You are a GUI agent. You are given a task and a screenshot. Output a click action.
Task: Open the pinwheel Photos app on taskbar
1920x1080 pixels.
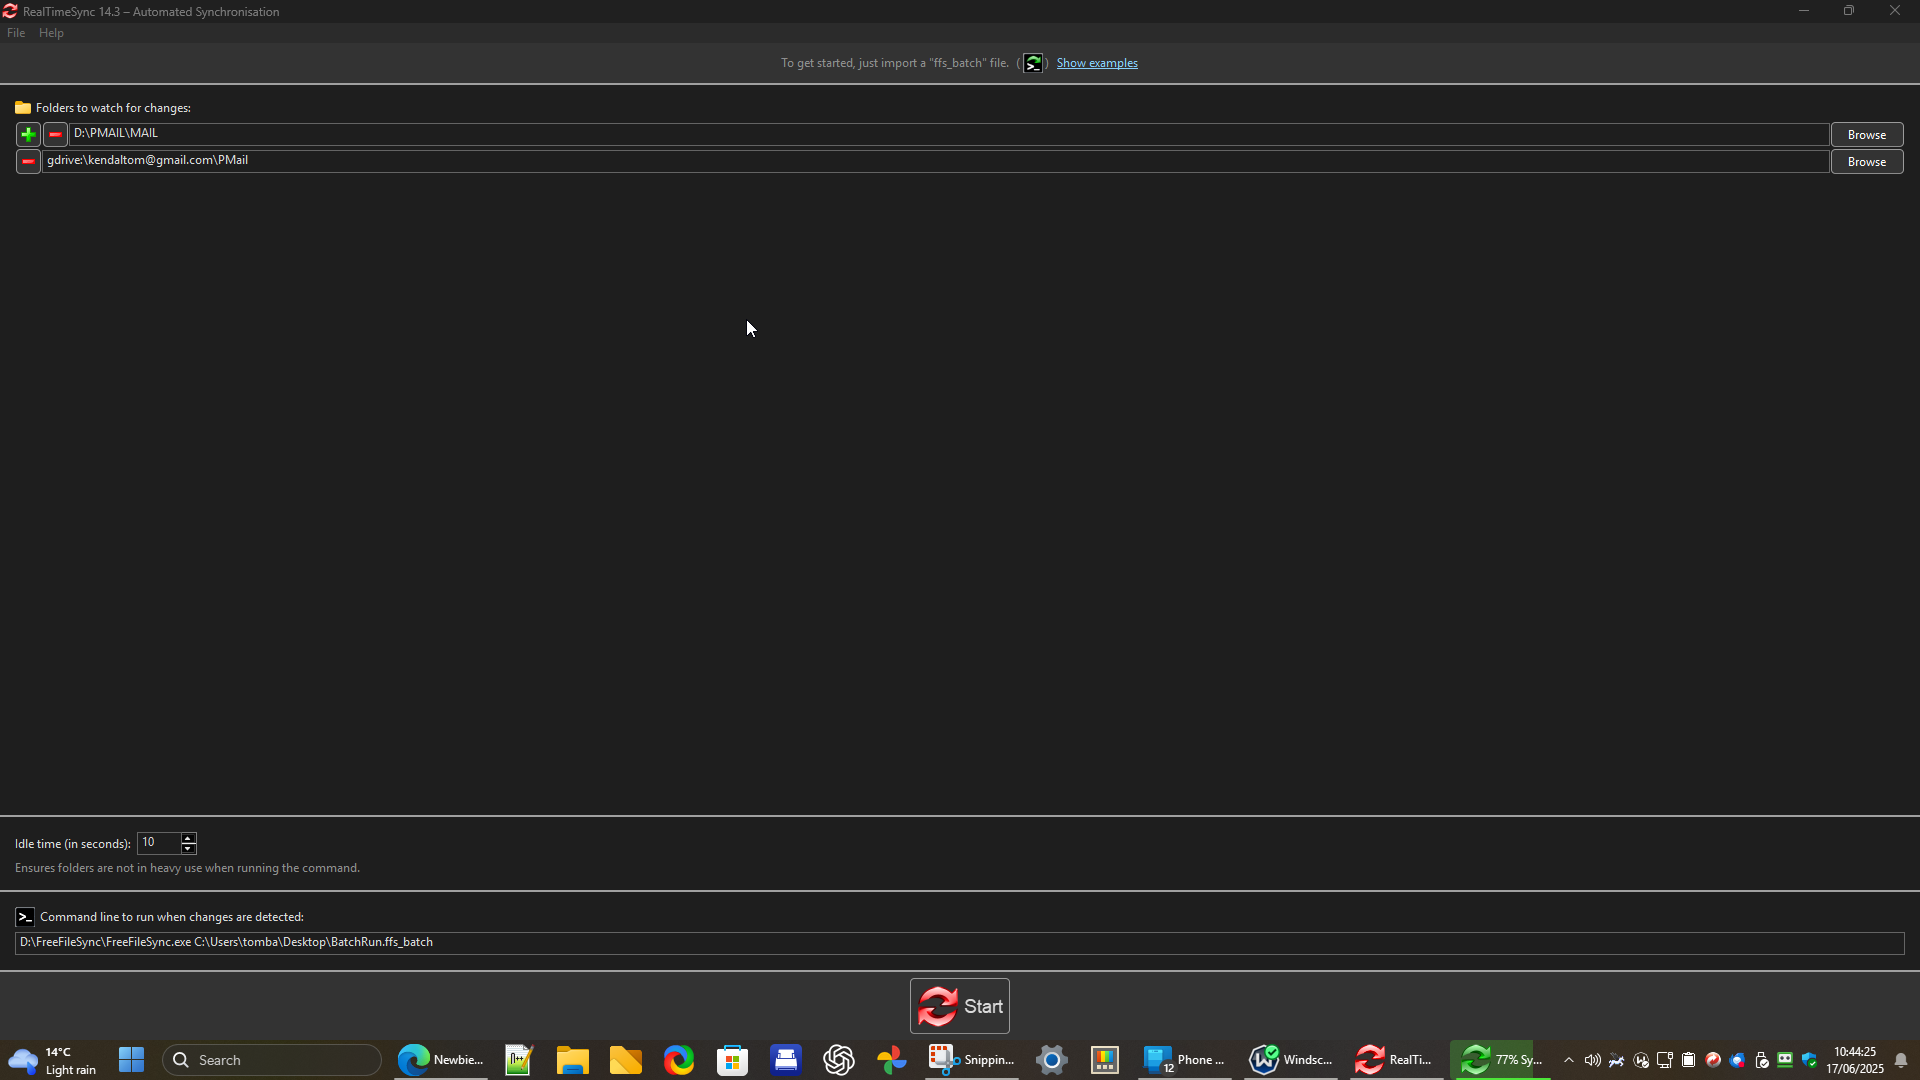pyautogui.click(x=892, y=1060)
